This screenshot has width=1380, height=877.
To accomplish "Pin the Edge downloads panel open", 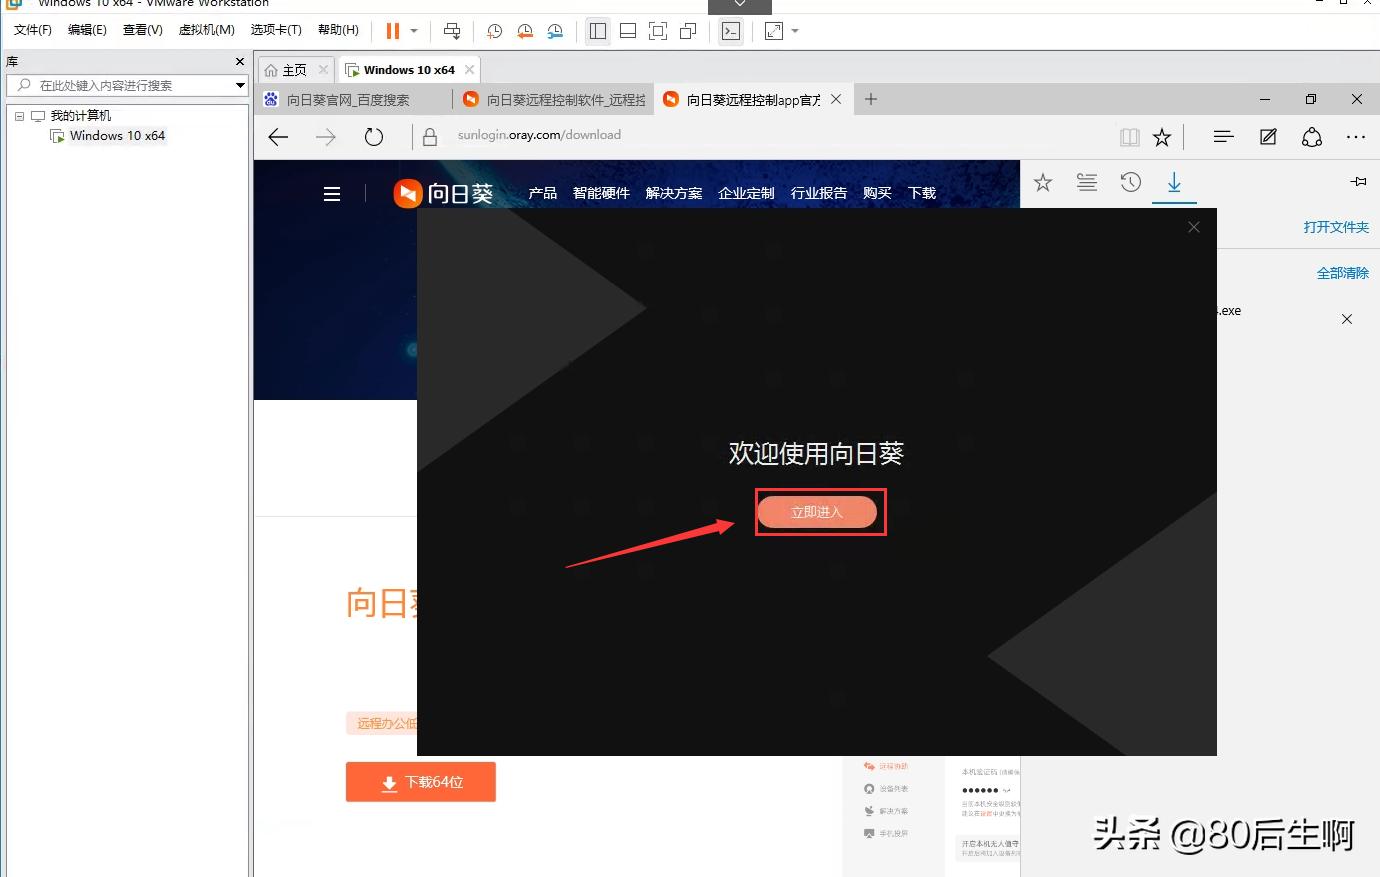I will (1357, 181).
